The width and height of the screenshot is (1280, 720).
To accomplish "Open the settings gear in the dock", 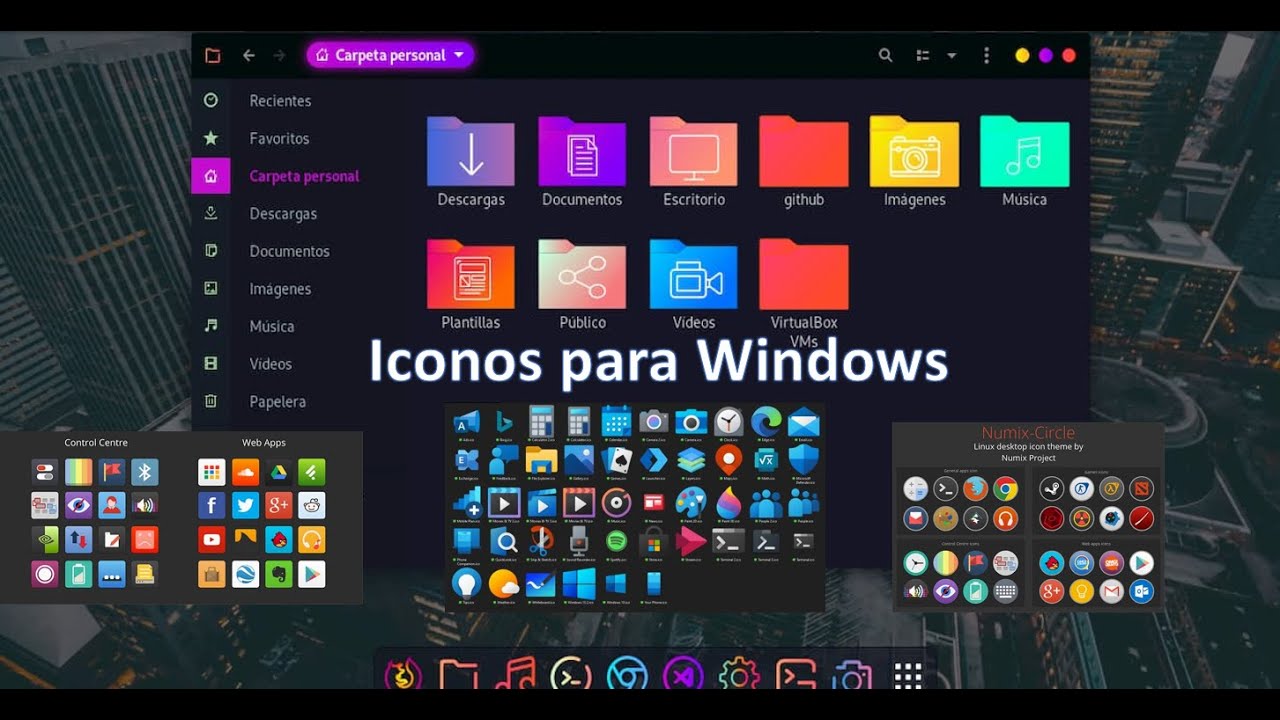I will tap(740, 675).
